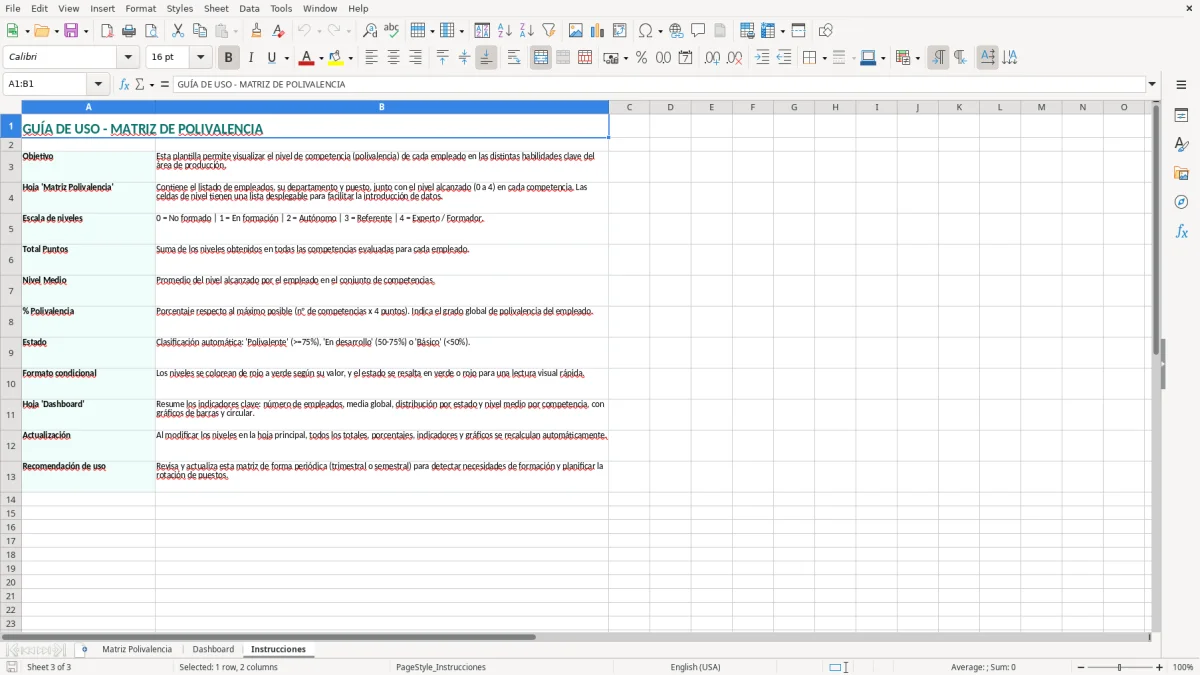Switch to the Matriz Polivalencia sheet tab
The width and height of the screenshot is (1200, 675).
tap(137, 649)
